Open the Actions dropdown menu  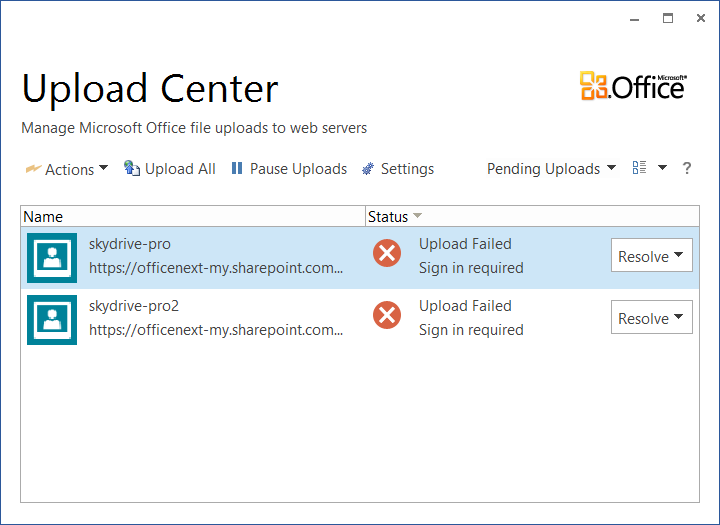pos(67,169)
